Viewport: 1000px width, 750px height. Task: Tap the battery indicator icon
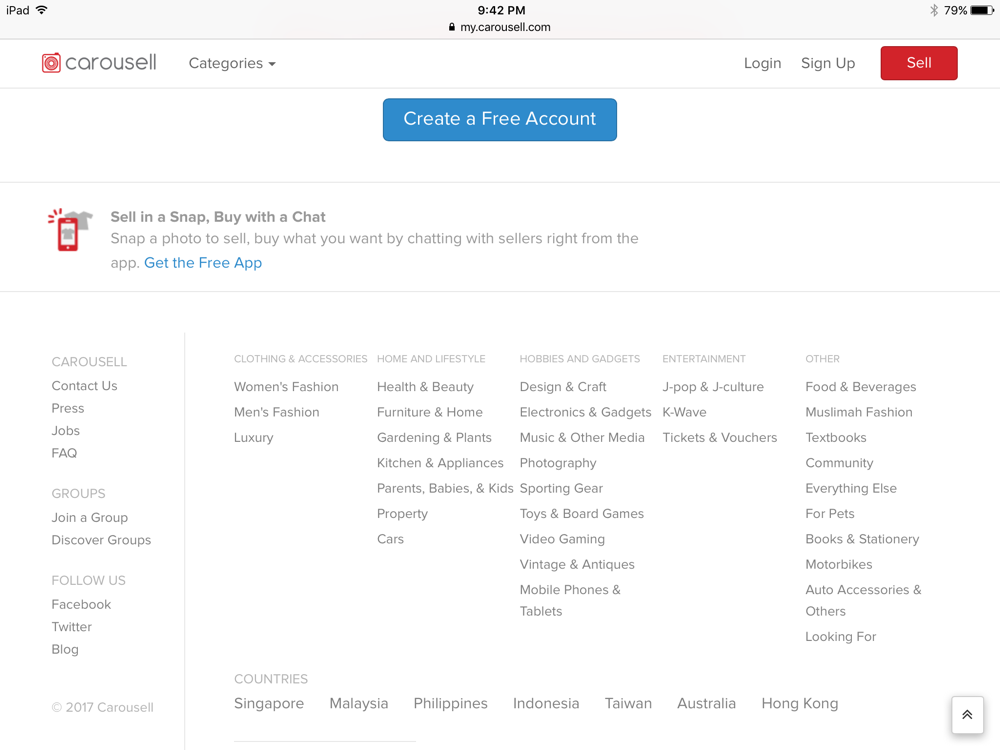point(982,10)
